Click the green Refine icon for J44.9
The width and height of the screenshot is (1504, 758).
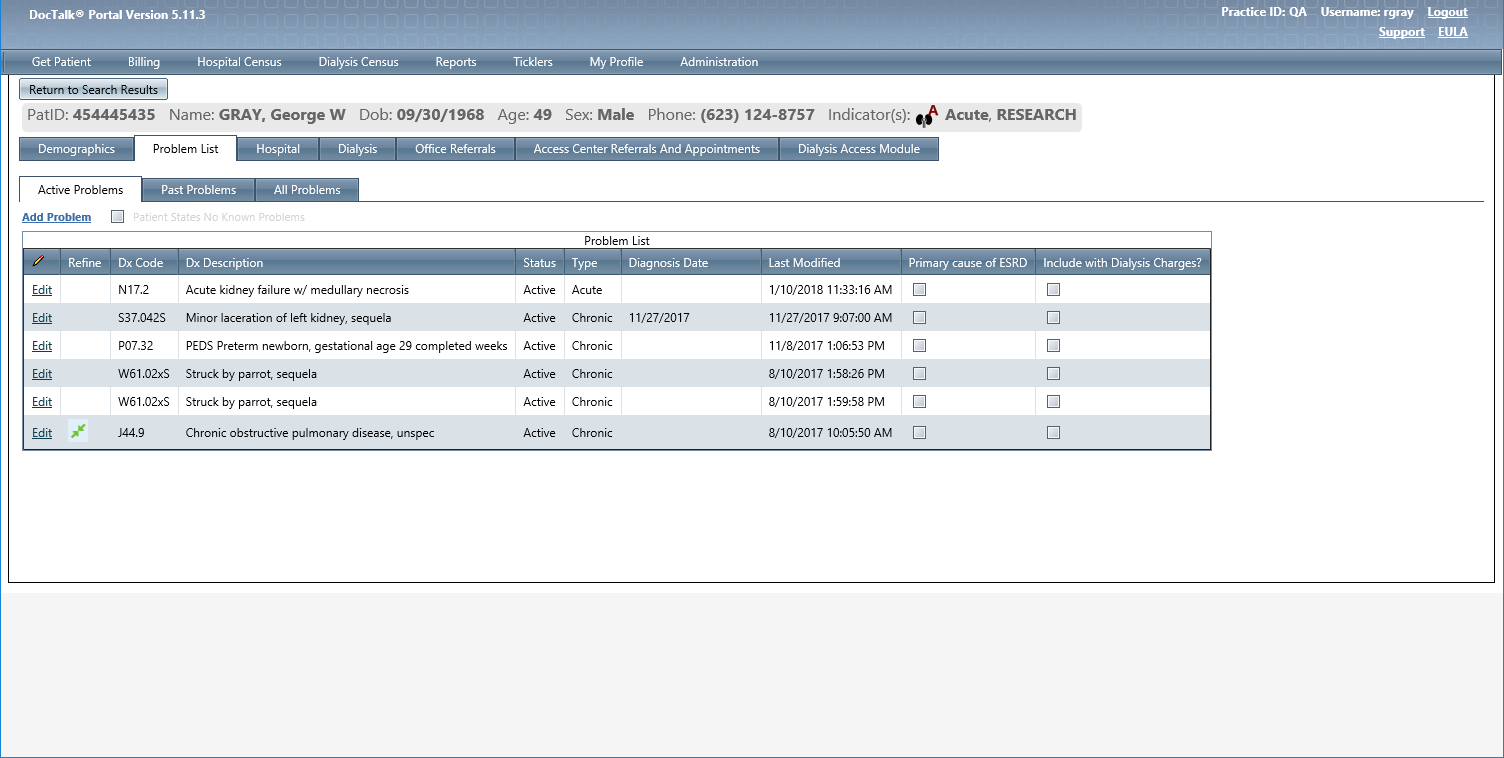coord(78,432)
